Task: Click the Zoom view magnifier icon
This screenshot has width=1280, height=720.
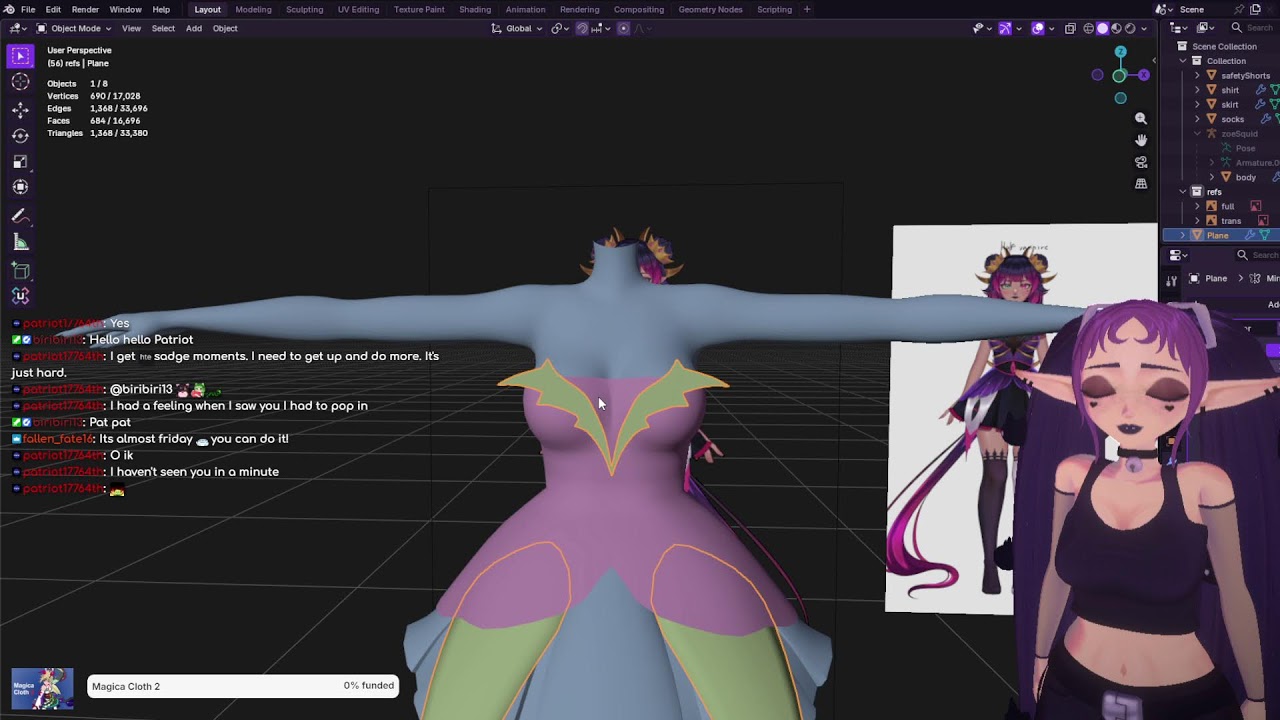Action: tap(1141, 118)
